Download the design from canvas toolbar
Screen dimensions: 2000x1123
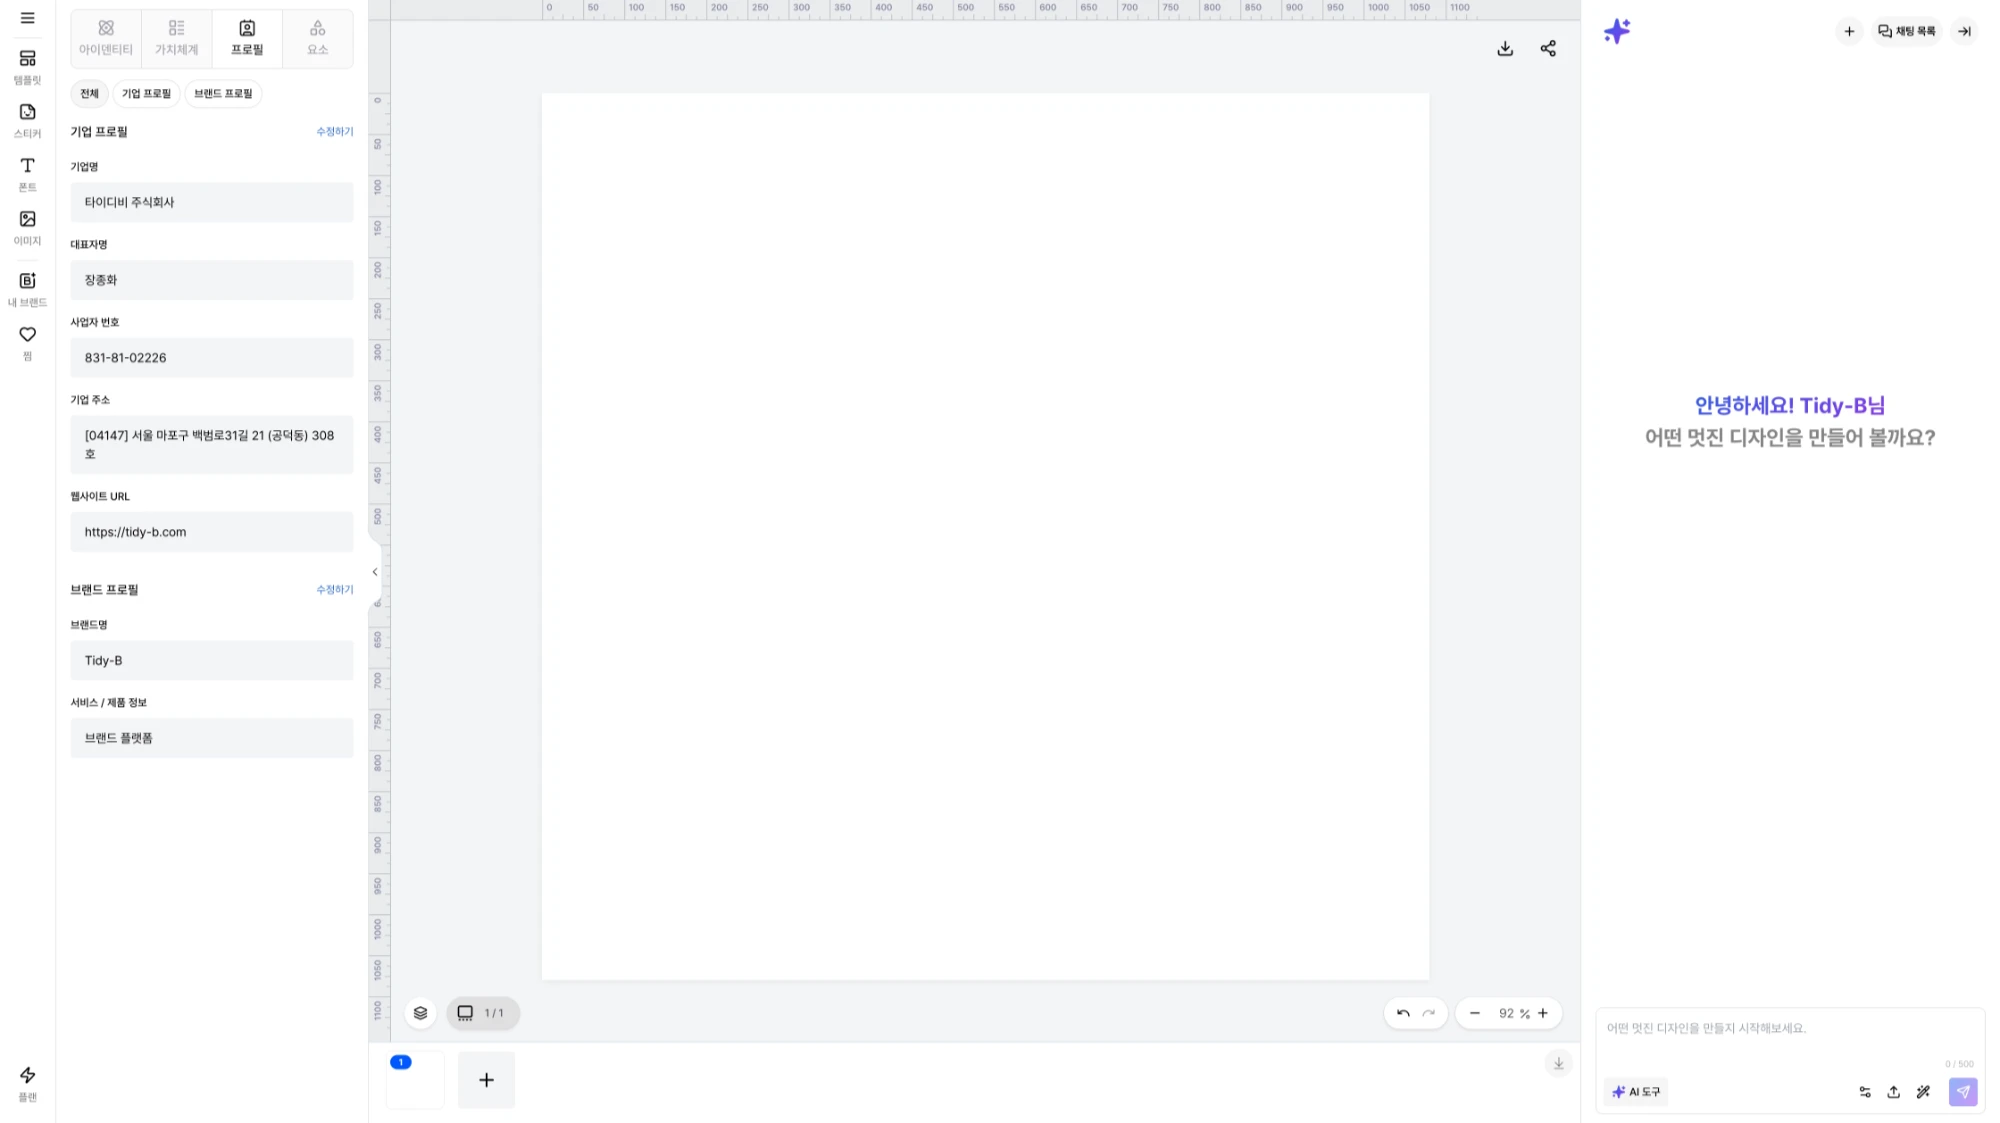click(x=1505, y=49)
